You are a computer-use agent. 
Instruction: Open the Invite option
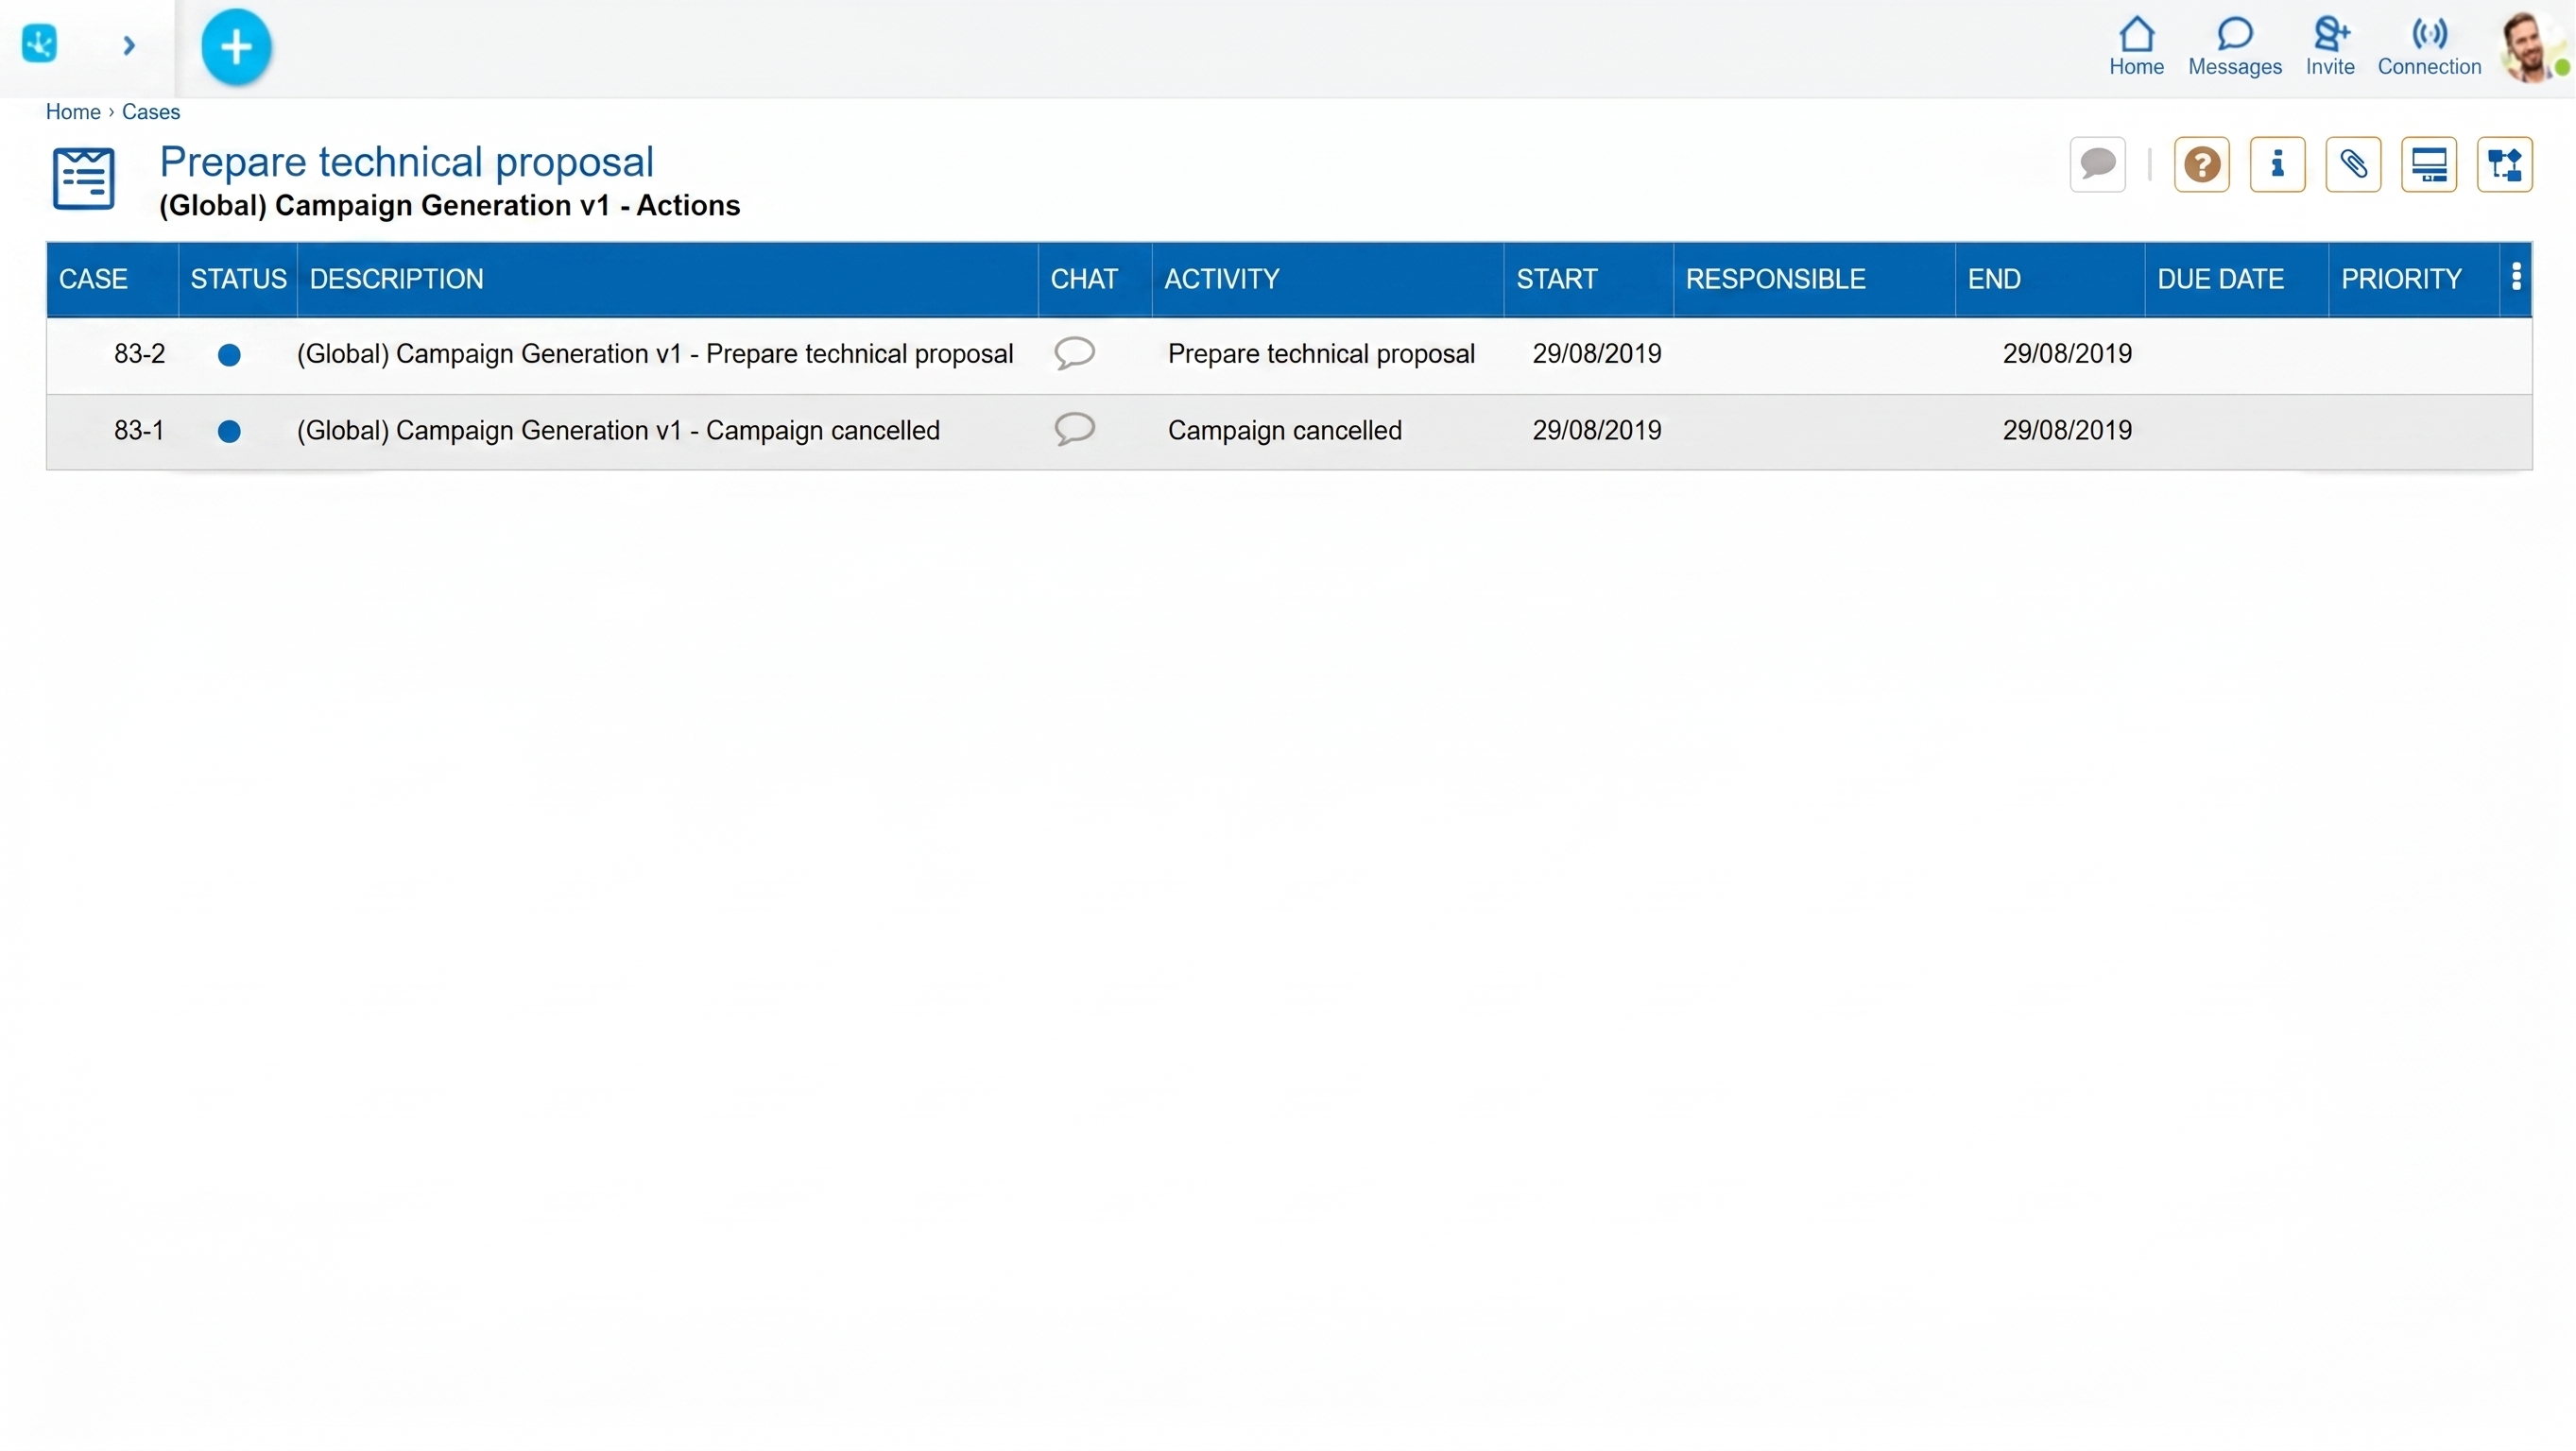point(2330,47)
